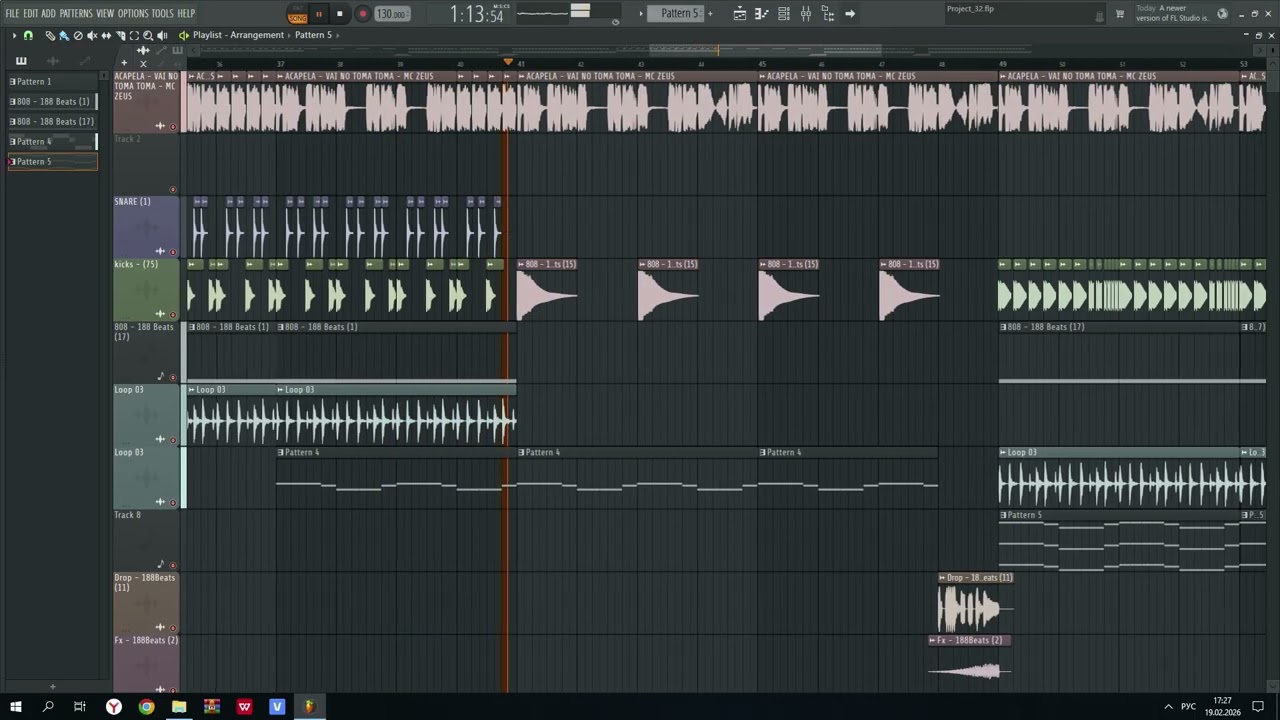Switch to Song mode

297,18
